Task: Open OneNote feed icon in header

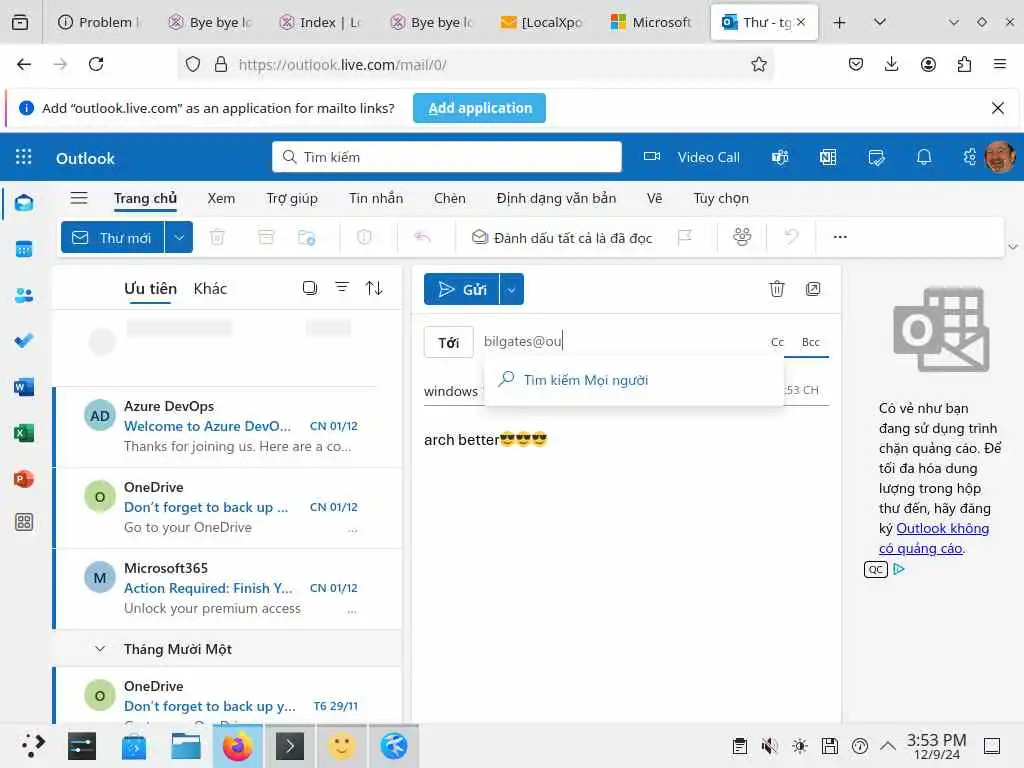Action: pos(828,157)
